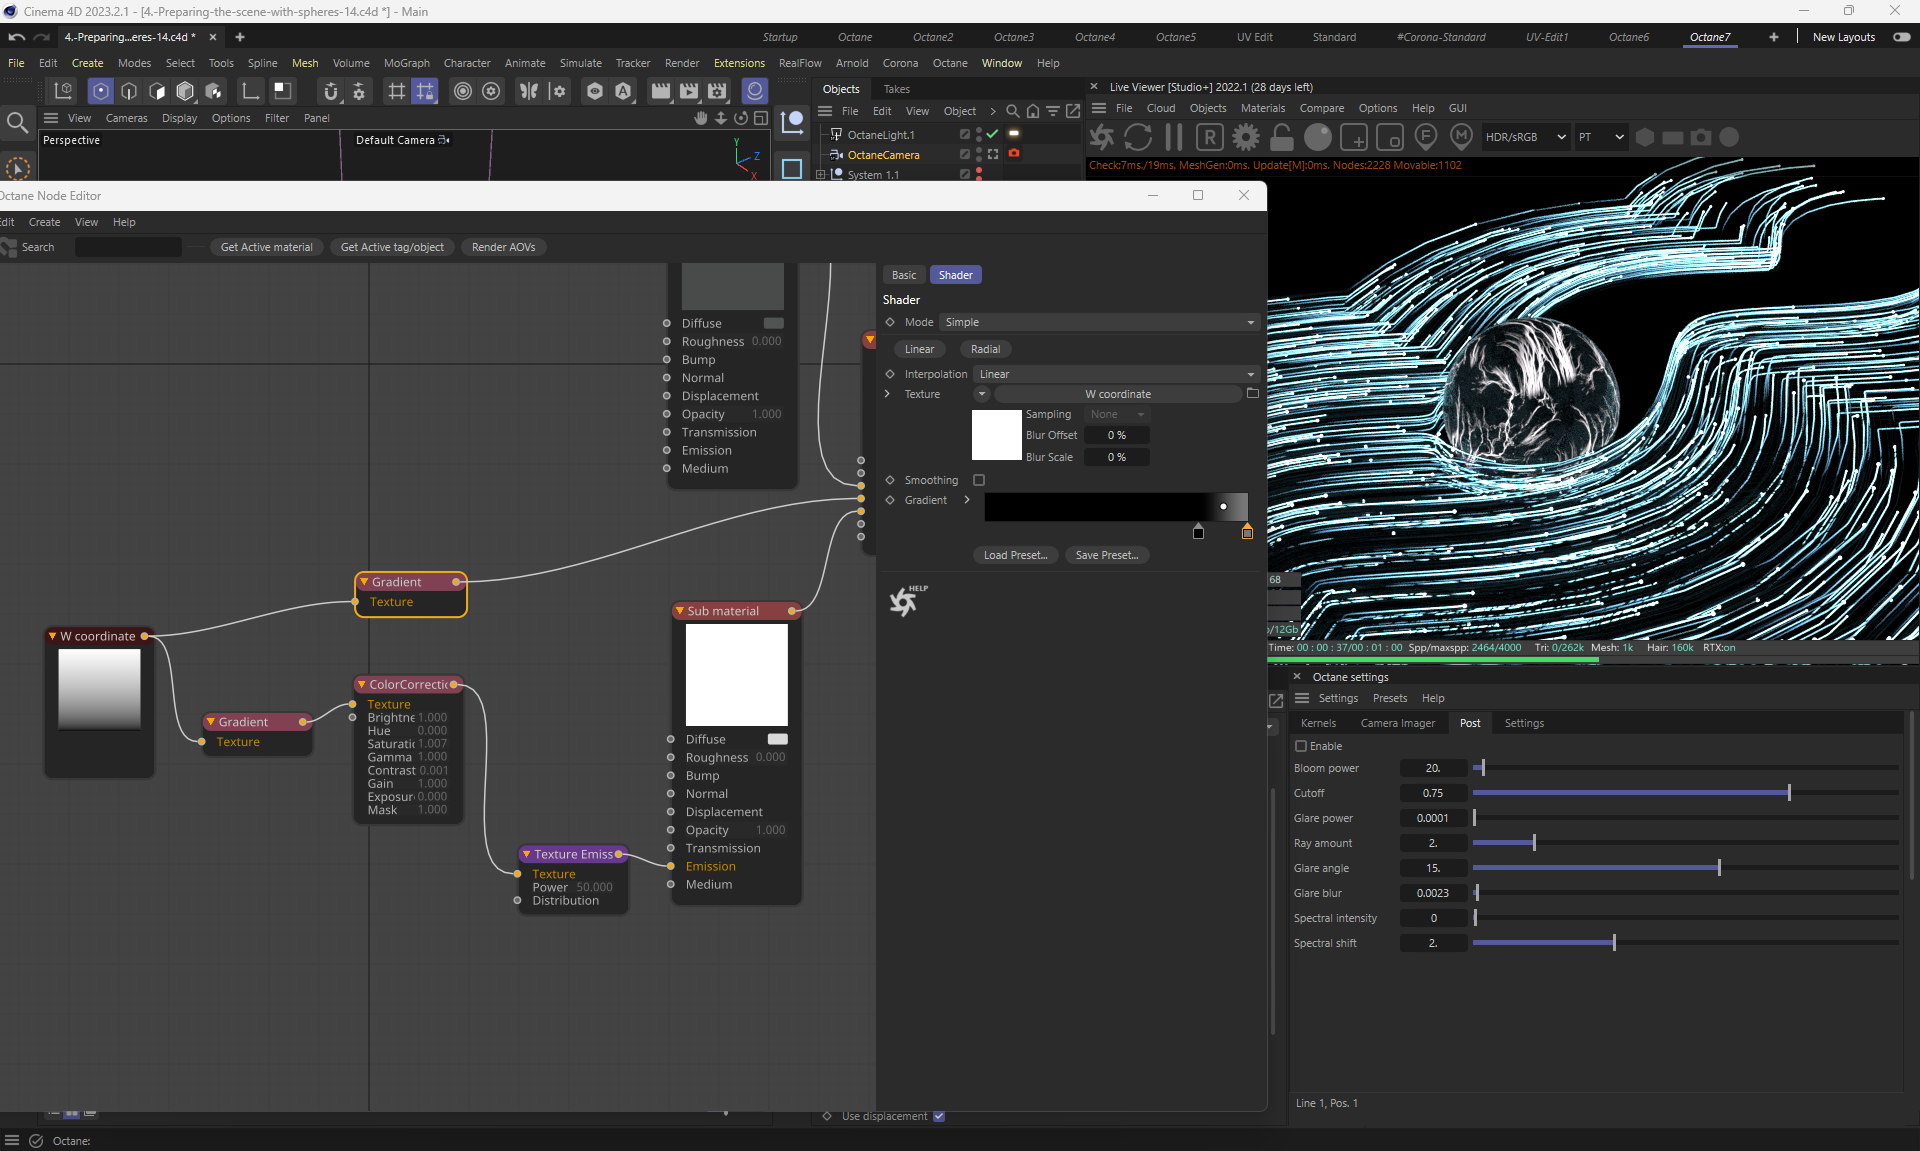Screen dimensions: 1920x1151
Task: Click the Load Preset button
Action: tap(1015, 555)
